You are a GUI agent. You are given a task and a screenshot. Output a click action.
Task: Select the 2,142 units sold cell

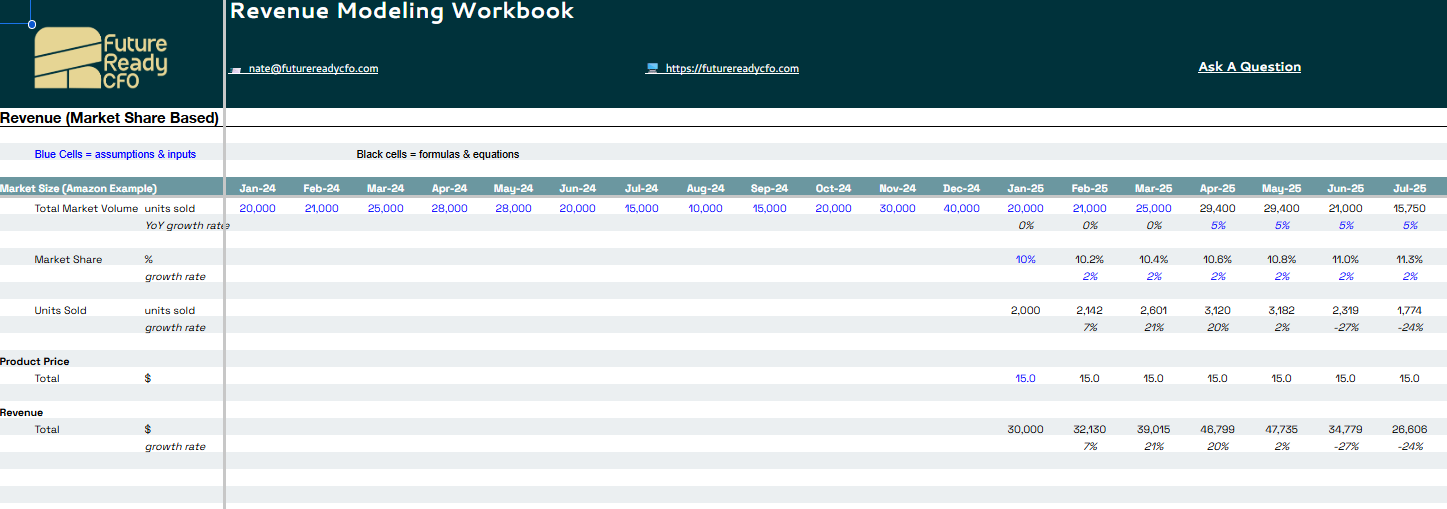[1090, 310]
